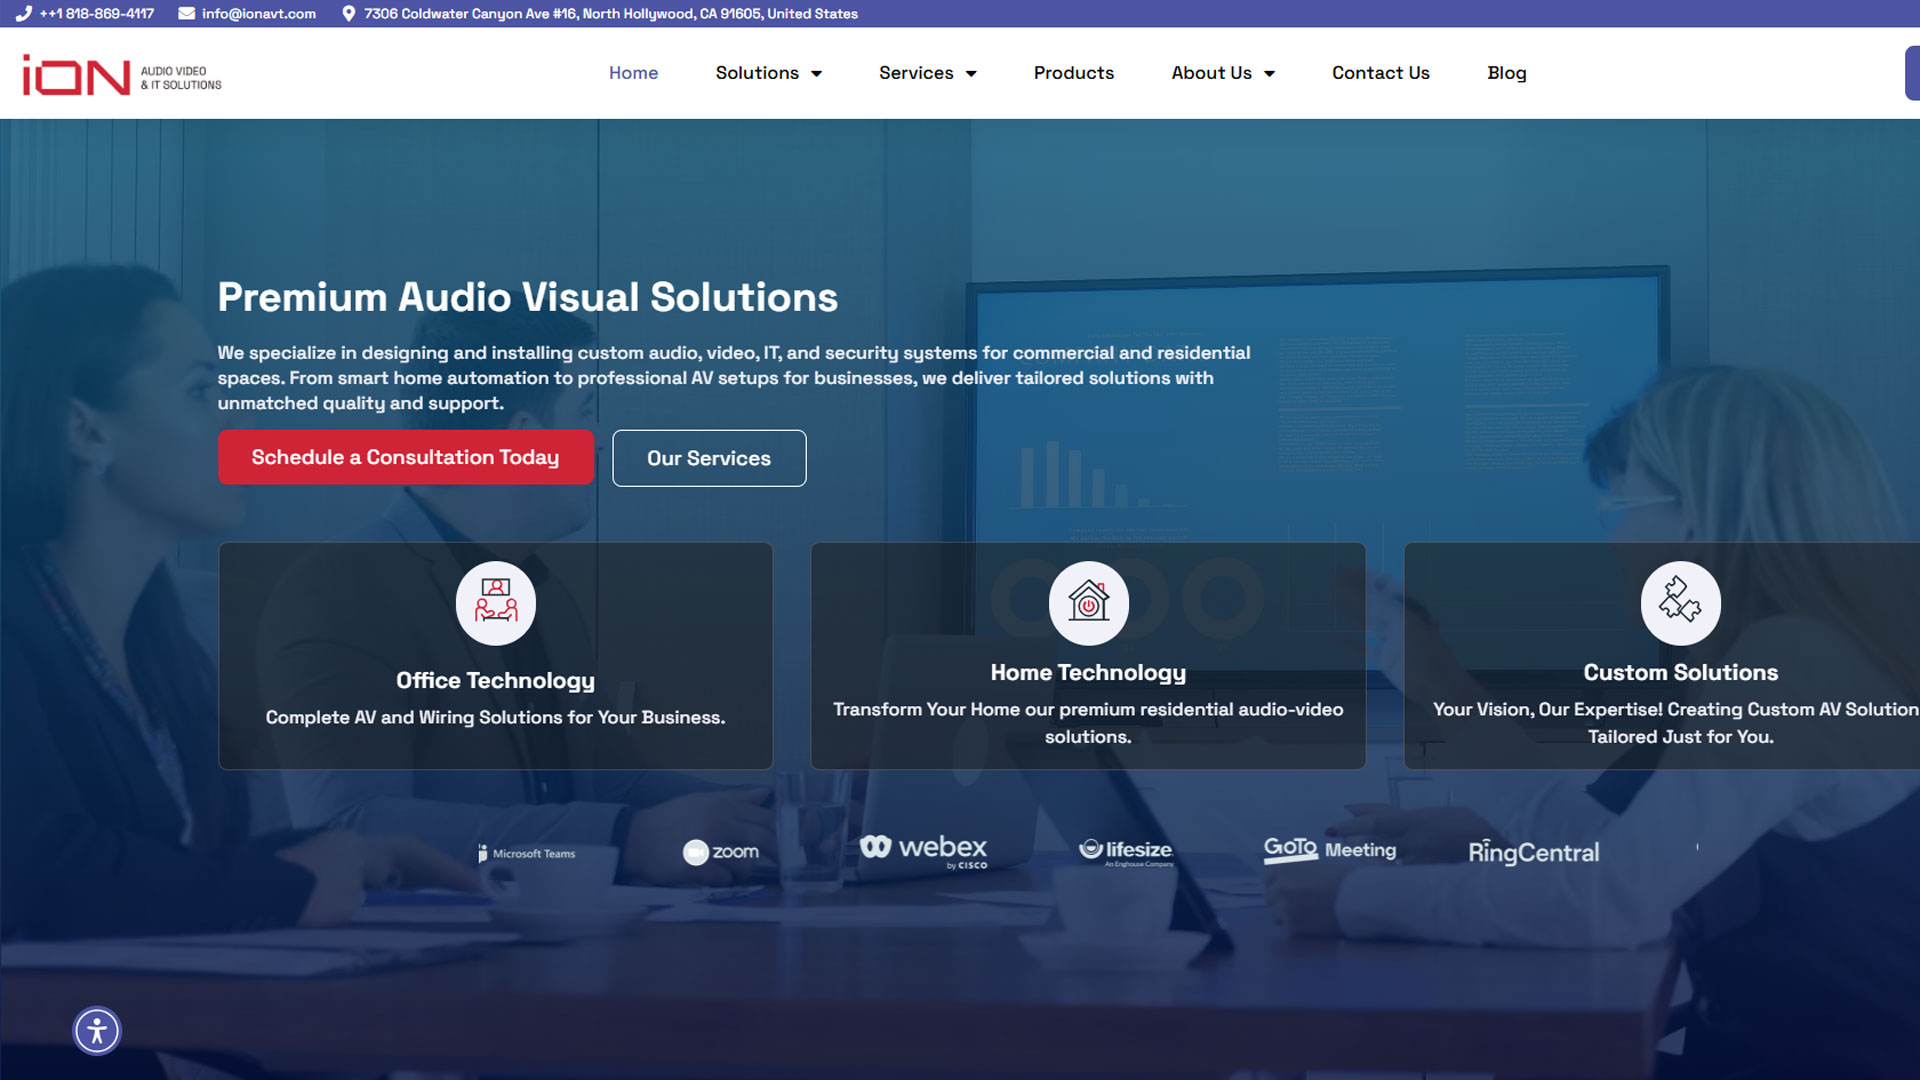
Task: Click the envelope email icon
Action: coord(186,14)
